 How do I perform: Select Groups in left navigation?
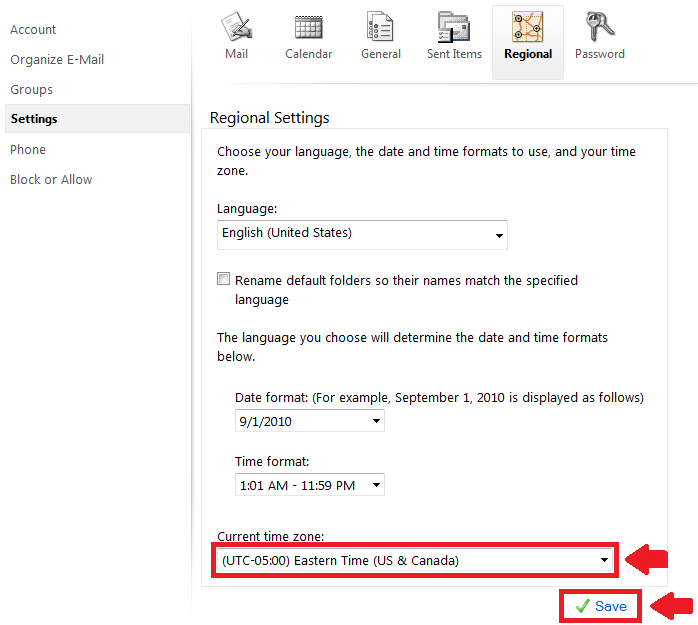[32, 90]
